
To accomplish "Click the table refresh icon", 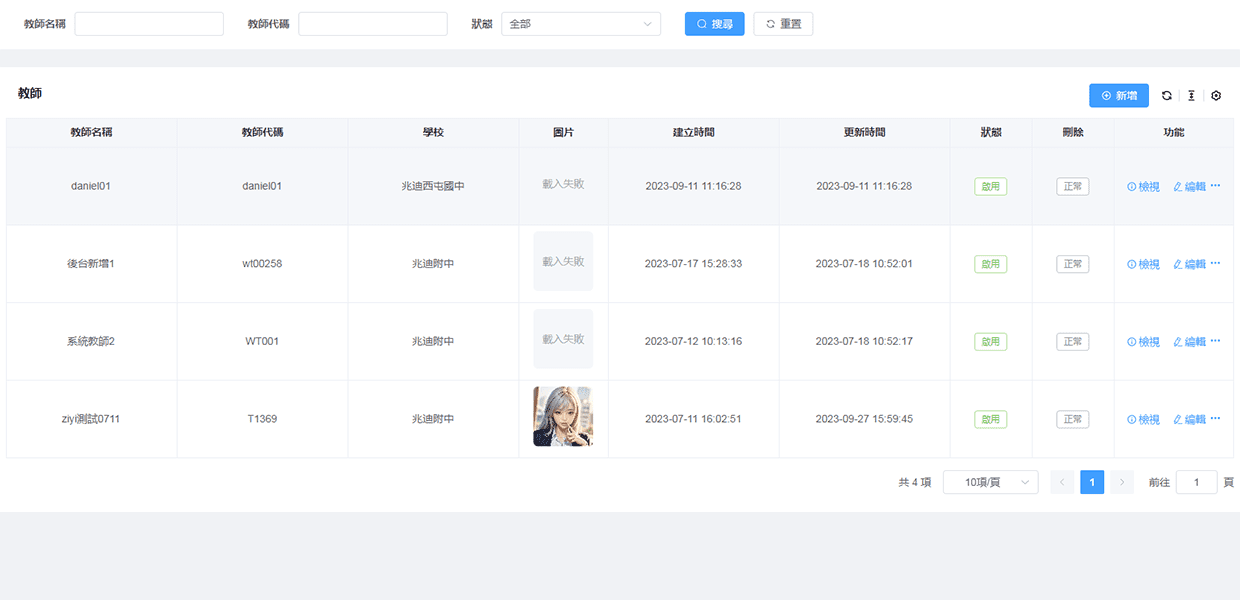I will [x=1166, y=96].
